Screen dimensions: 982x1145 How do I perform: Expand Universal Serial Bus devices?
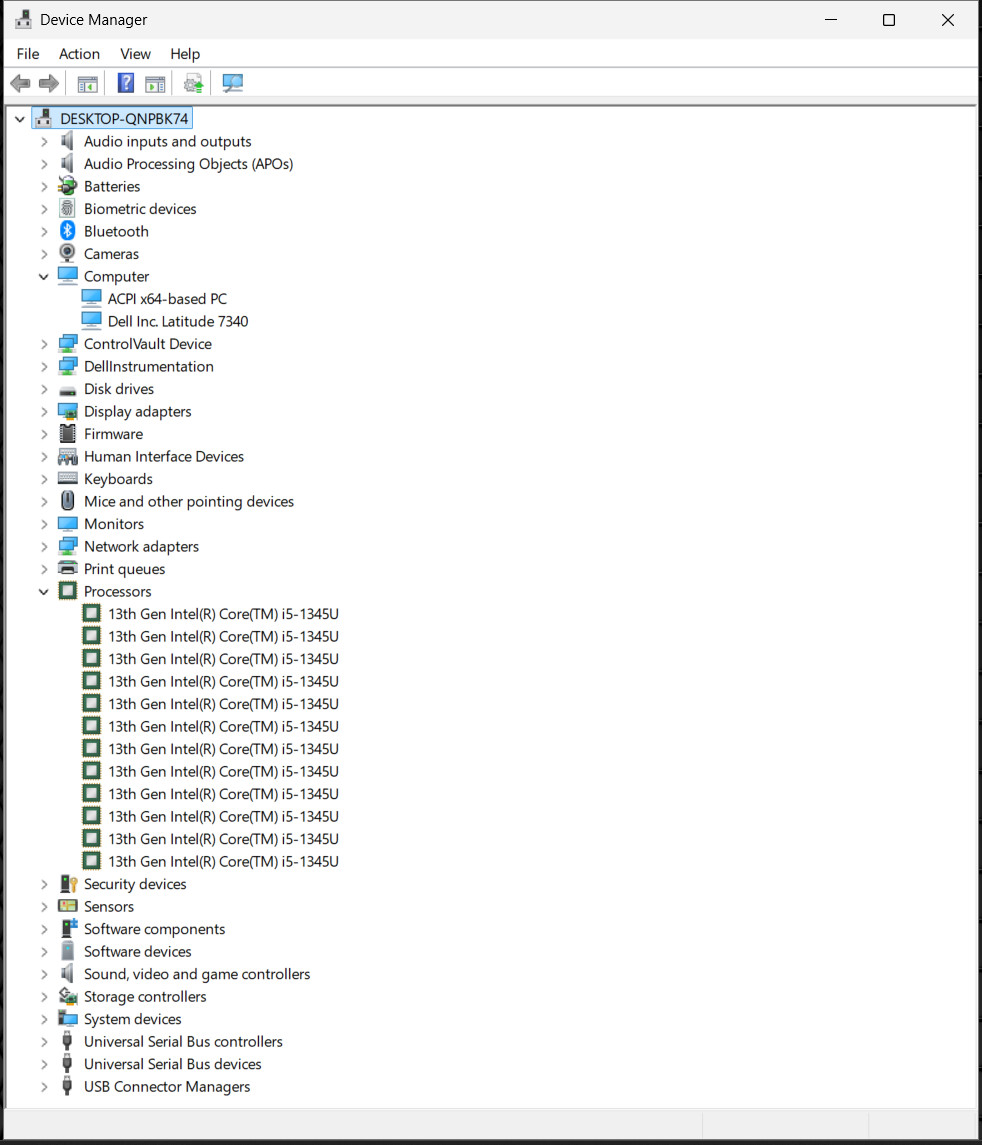click(44, 1064)
